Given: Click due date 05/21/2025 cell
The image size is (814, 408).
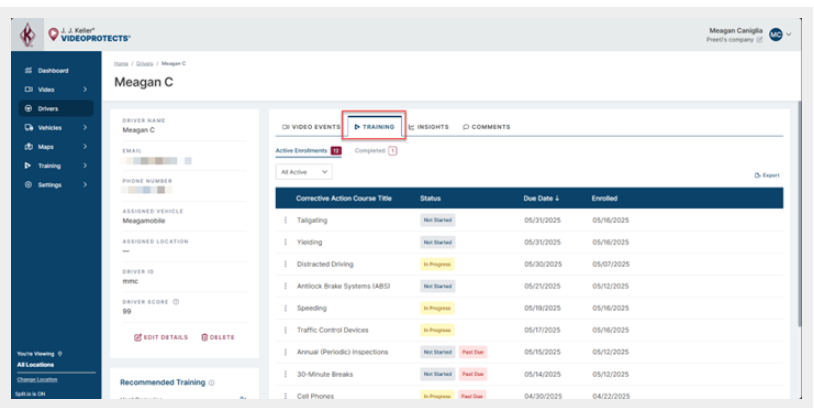Looking at the screenshot, I should tap(542, 286).
